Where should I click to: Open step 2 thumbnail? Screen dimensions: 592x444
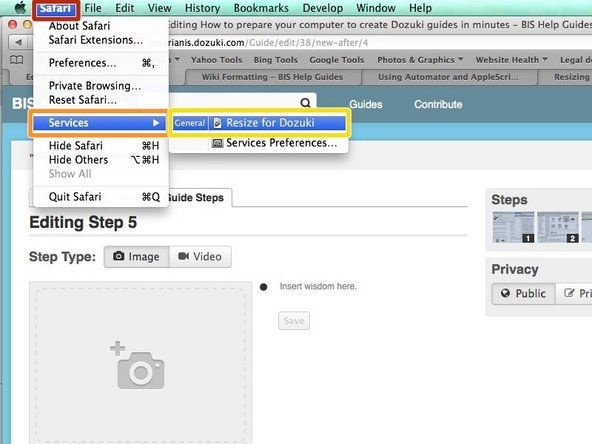coord(558,227)
